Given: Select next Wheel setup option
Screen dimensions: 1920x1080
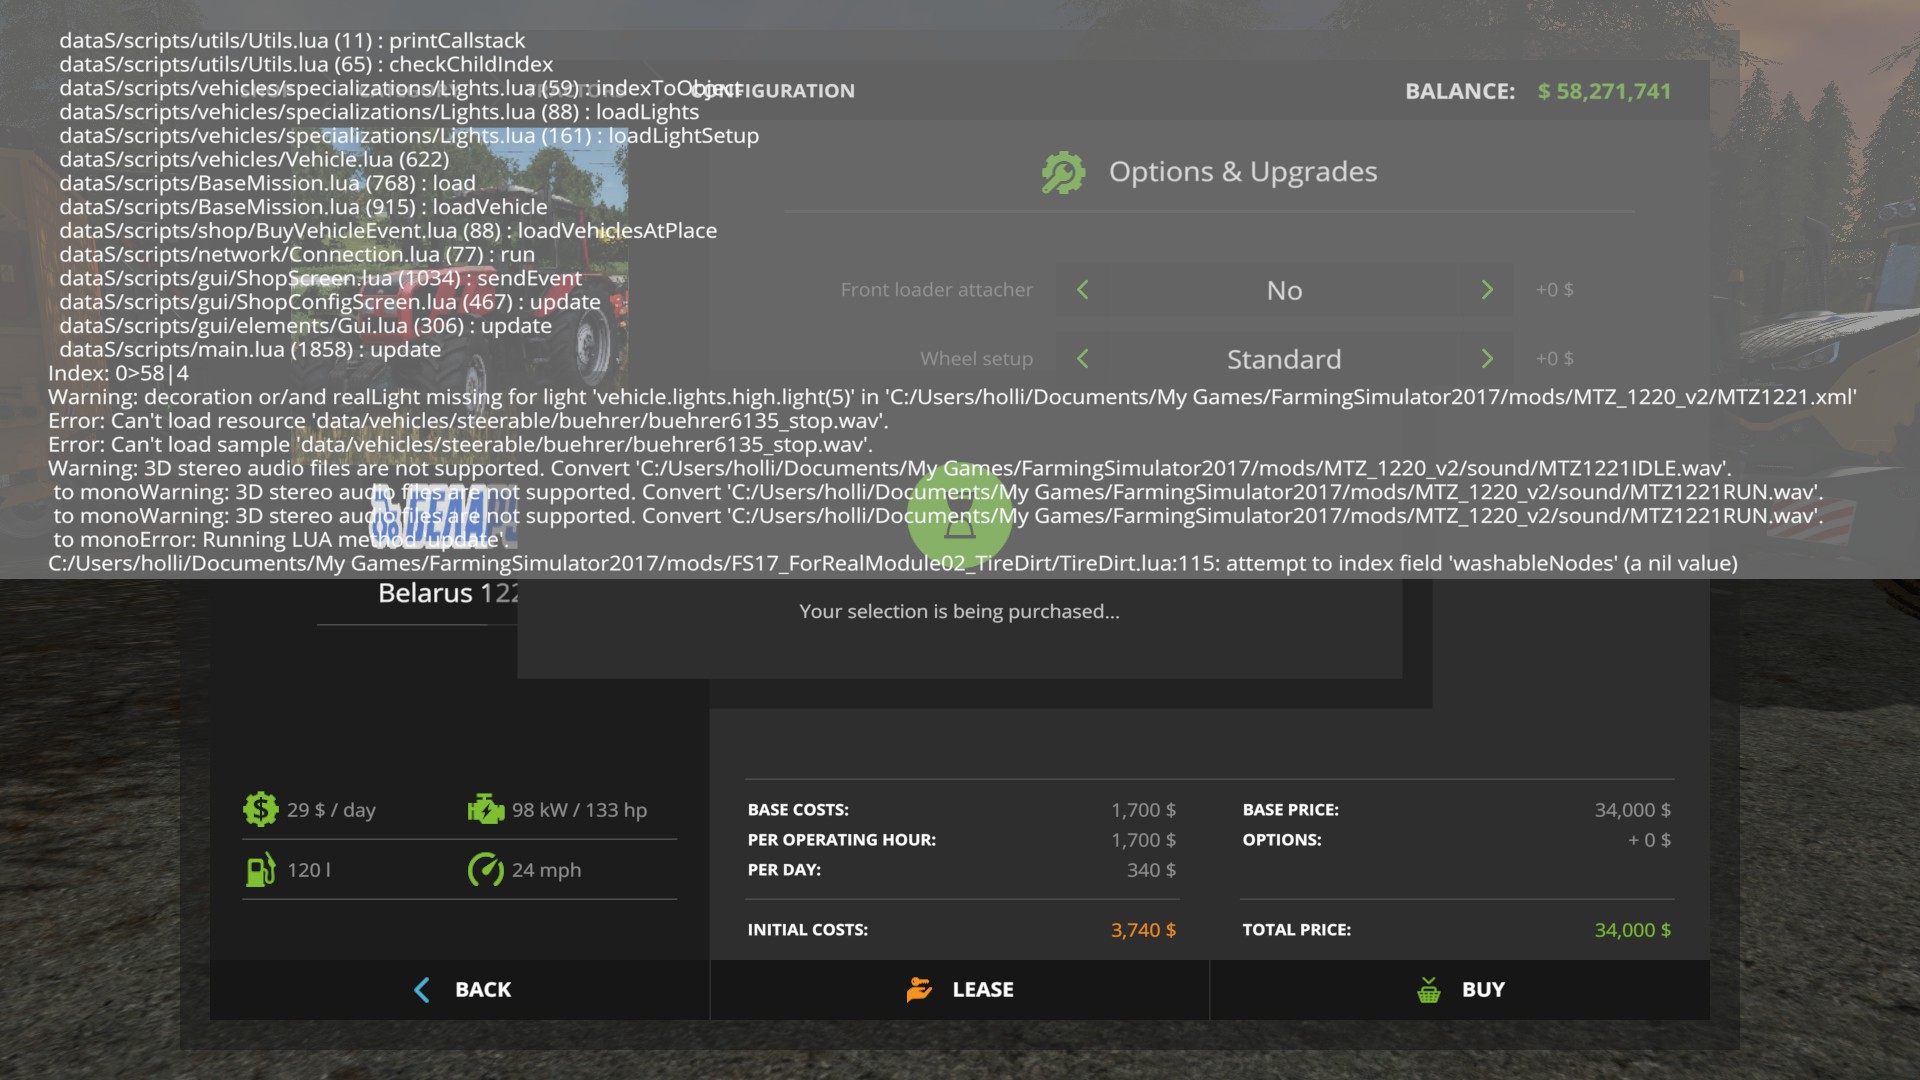Looking at the screenshot, I should coord(1487,358).
